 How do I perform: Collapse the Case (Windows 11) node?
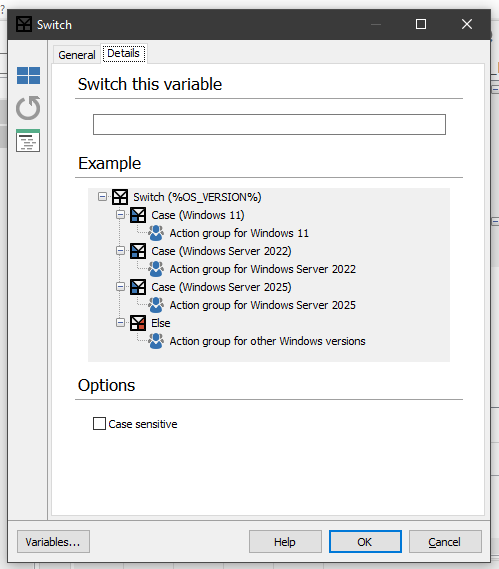point(120,215)
